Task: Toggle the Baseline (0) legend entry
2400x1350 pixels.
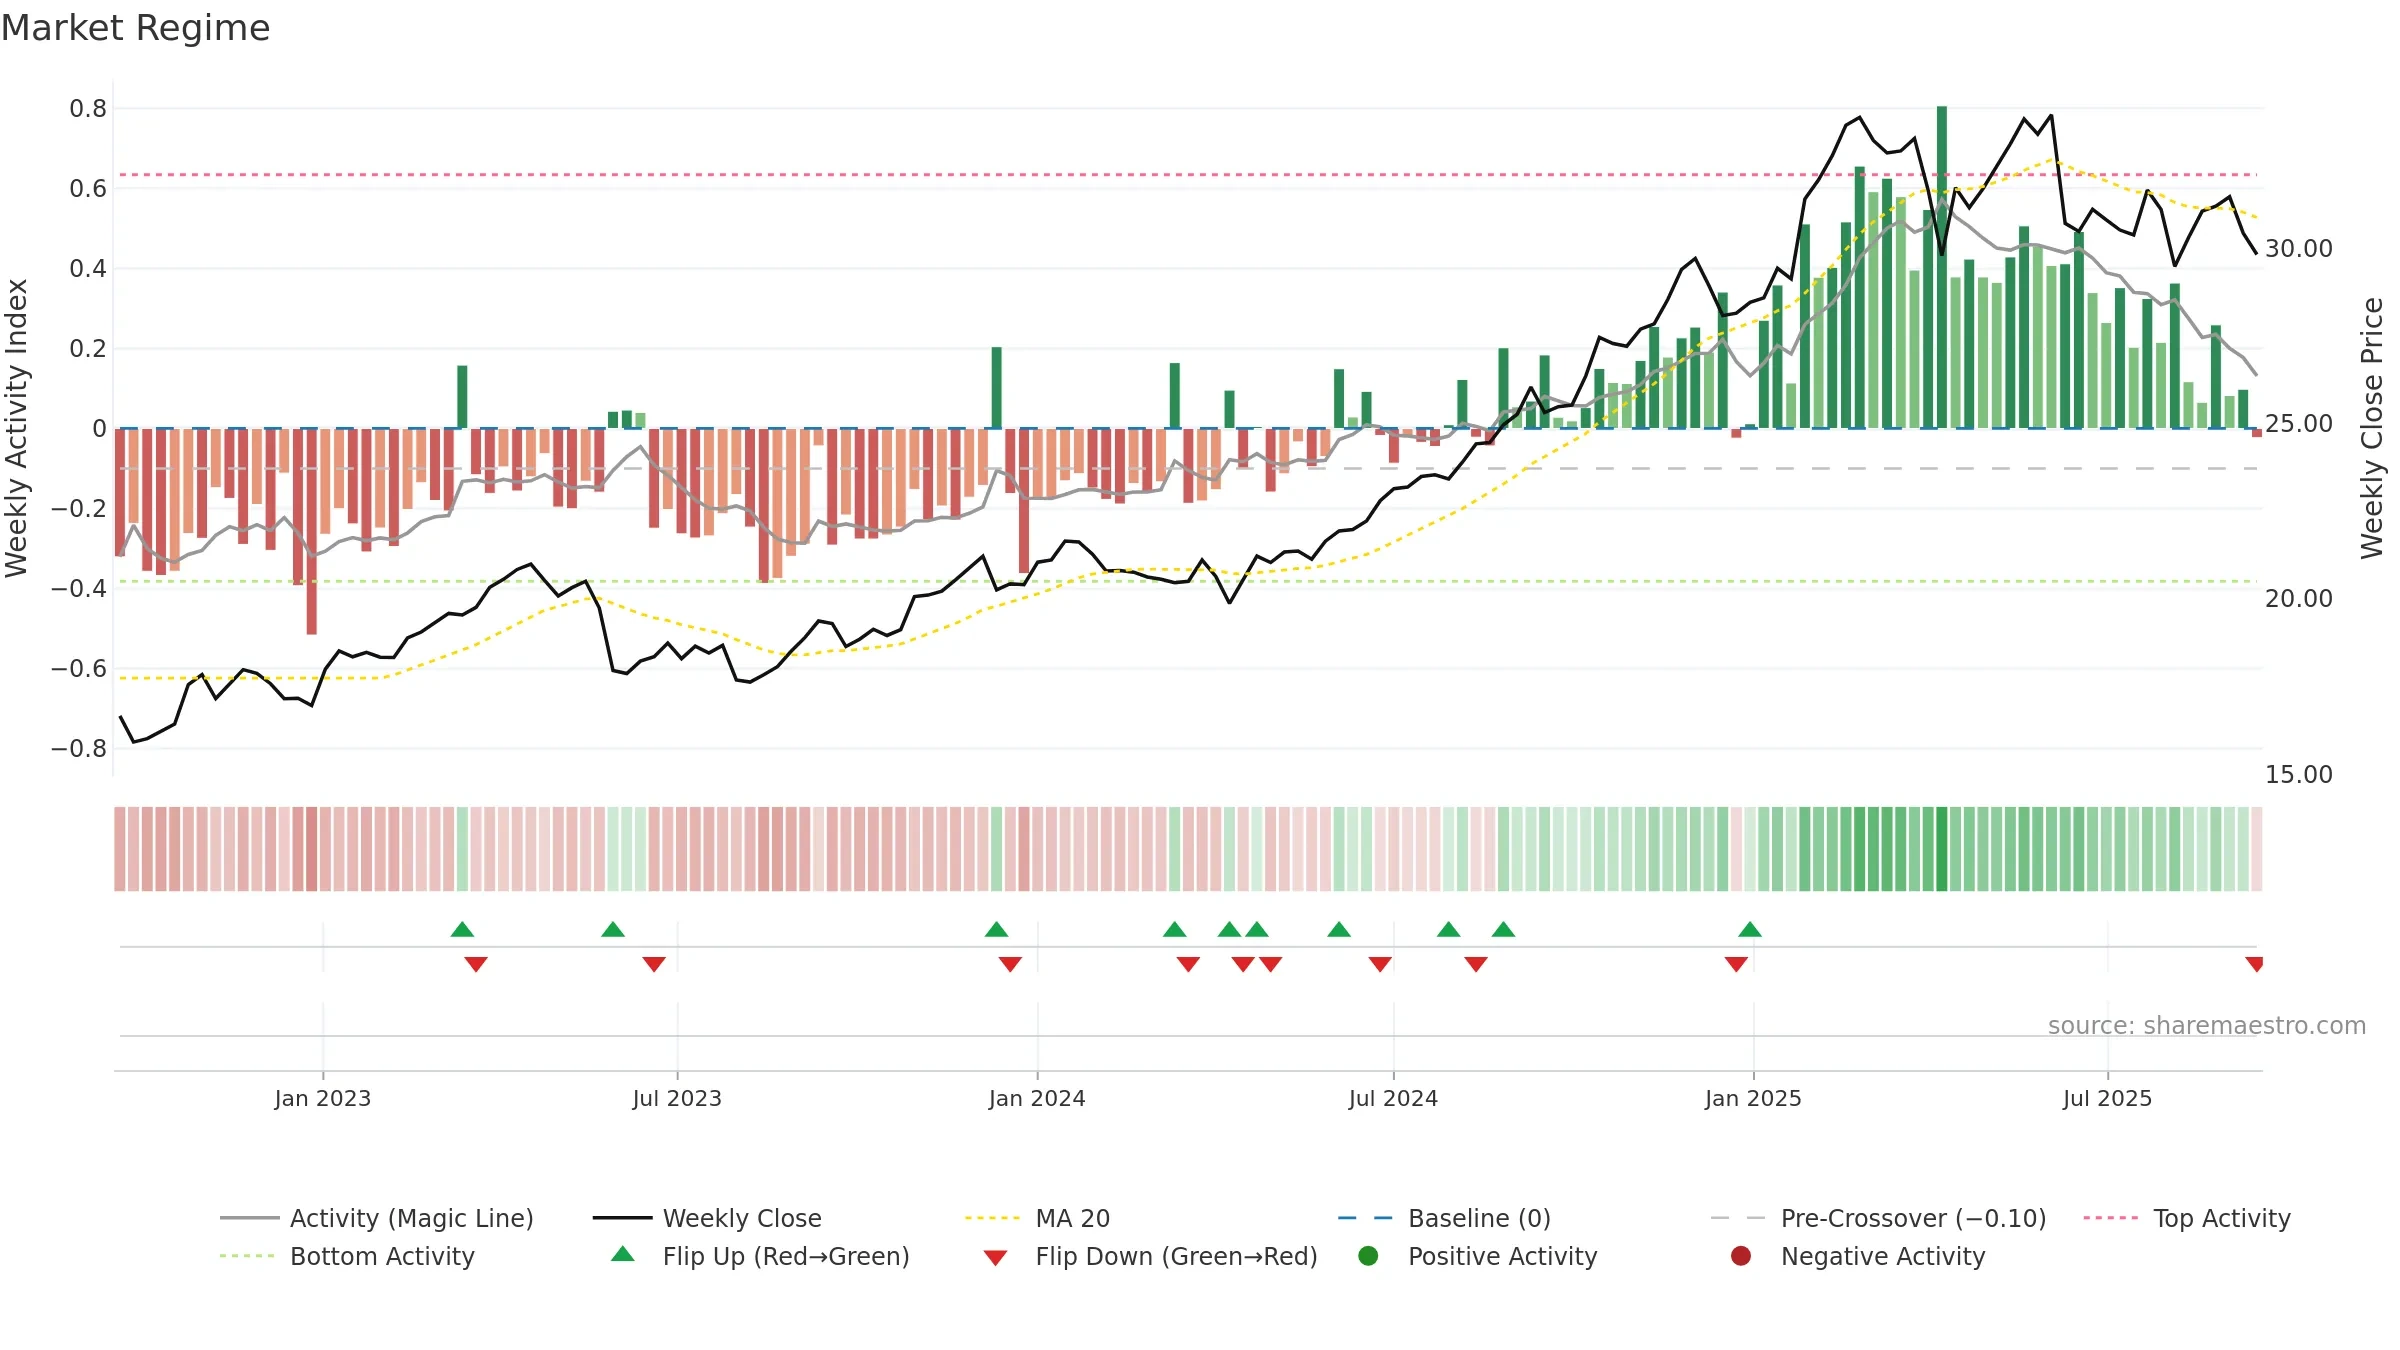Action: pos(1444,1218)
